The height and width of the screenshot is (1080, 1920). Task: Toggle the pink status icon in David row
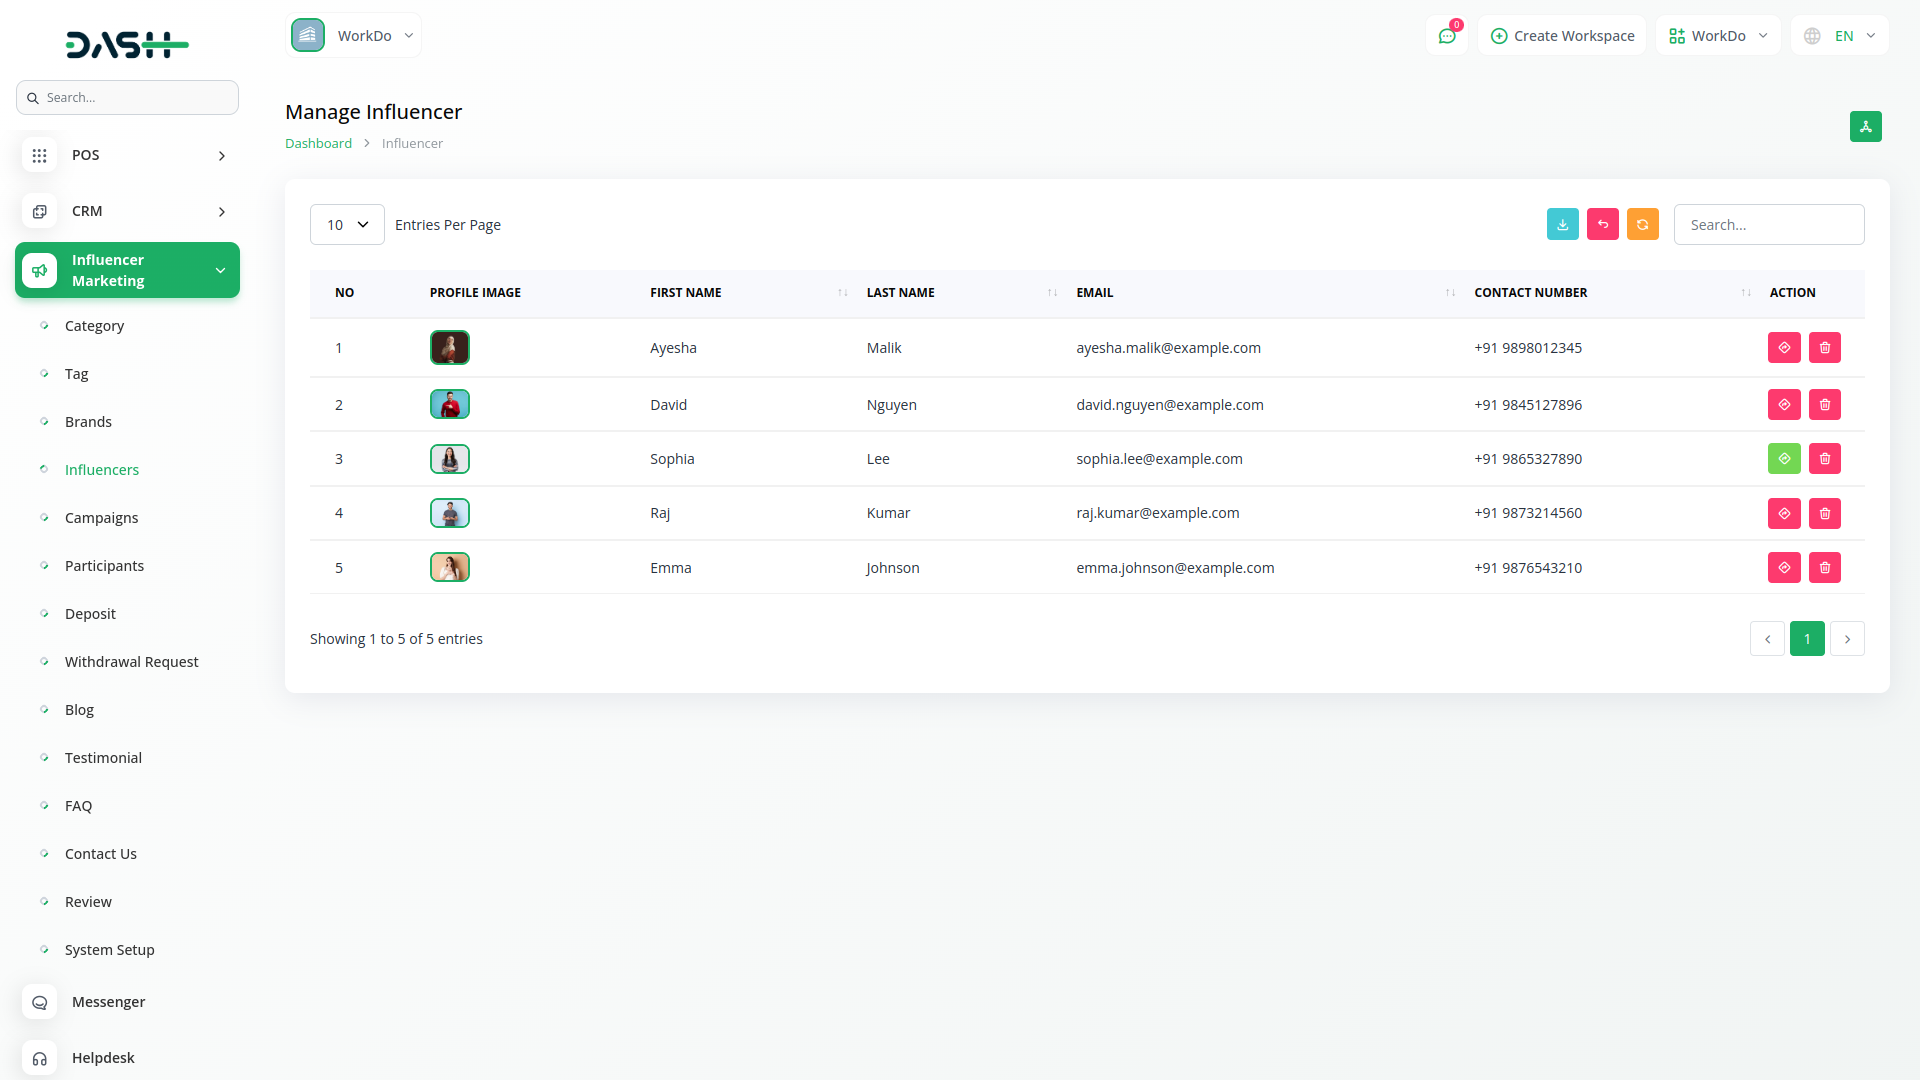pyautogui.click(x=1784, y=405)
